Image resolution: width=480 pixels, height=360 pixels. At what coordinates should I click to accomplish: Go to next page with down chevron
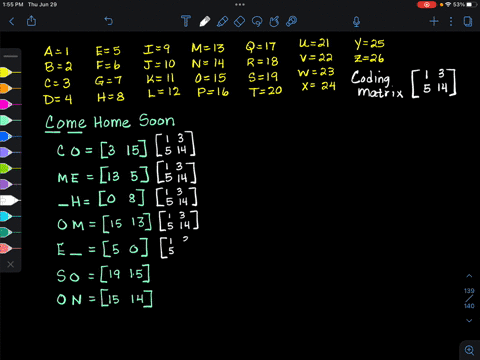click(469, 321)
